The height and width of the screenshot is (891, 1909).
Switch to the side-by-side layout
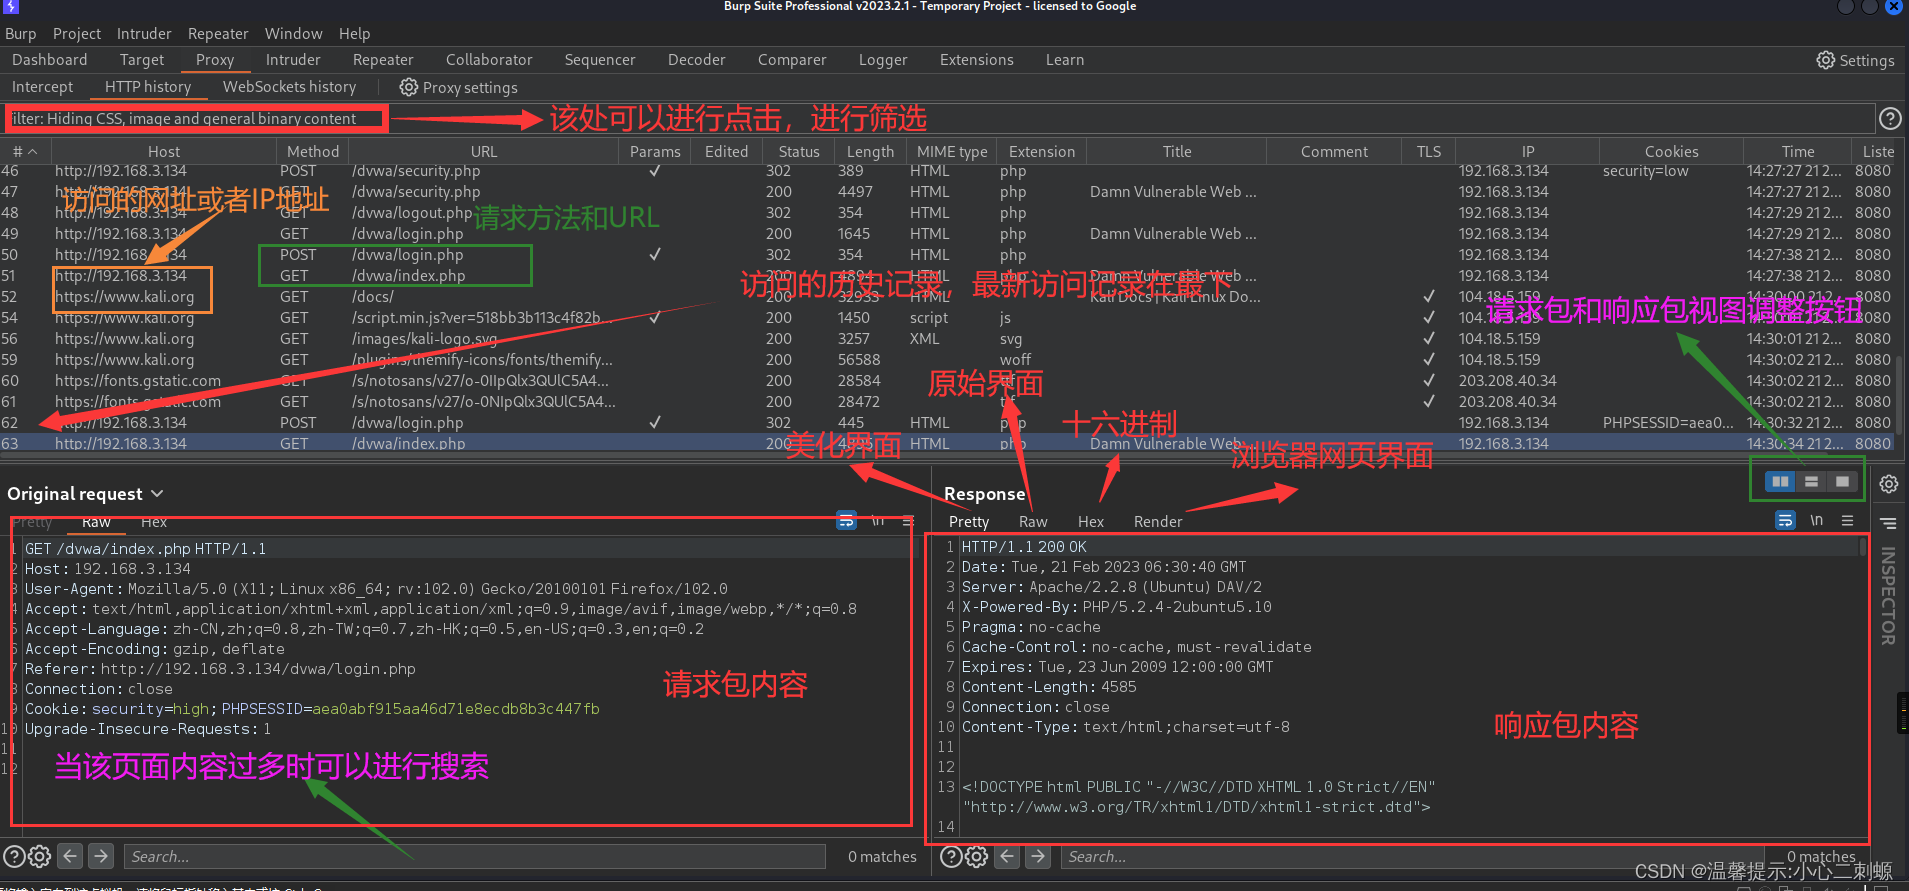(1780, 482)
